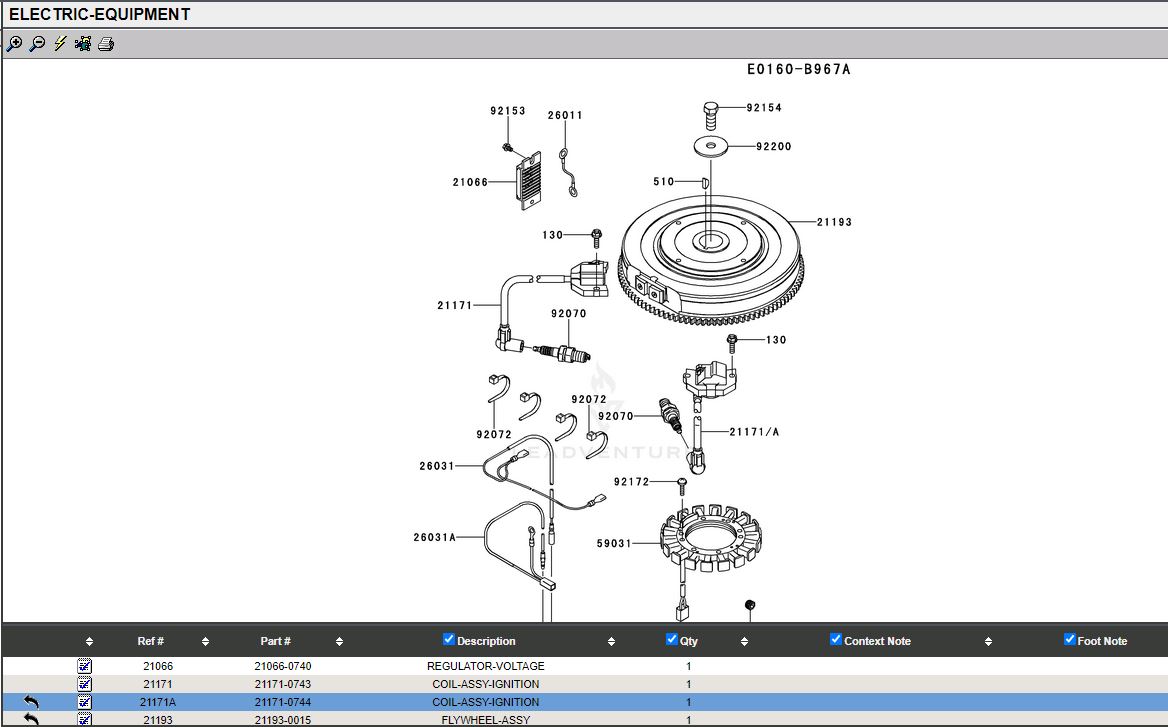
Task: Uncheck the Description column checkbox
Action: pyautogui.click(x=449, y=640)
